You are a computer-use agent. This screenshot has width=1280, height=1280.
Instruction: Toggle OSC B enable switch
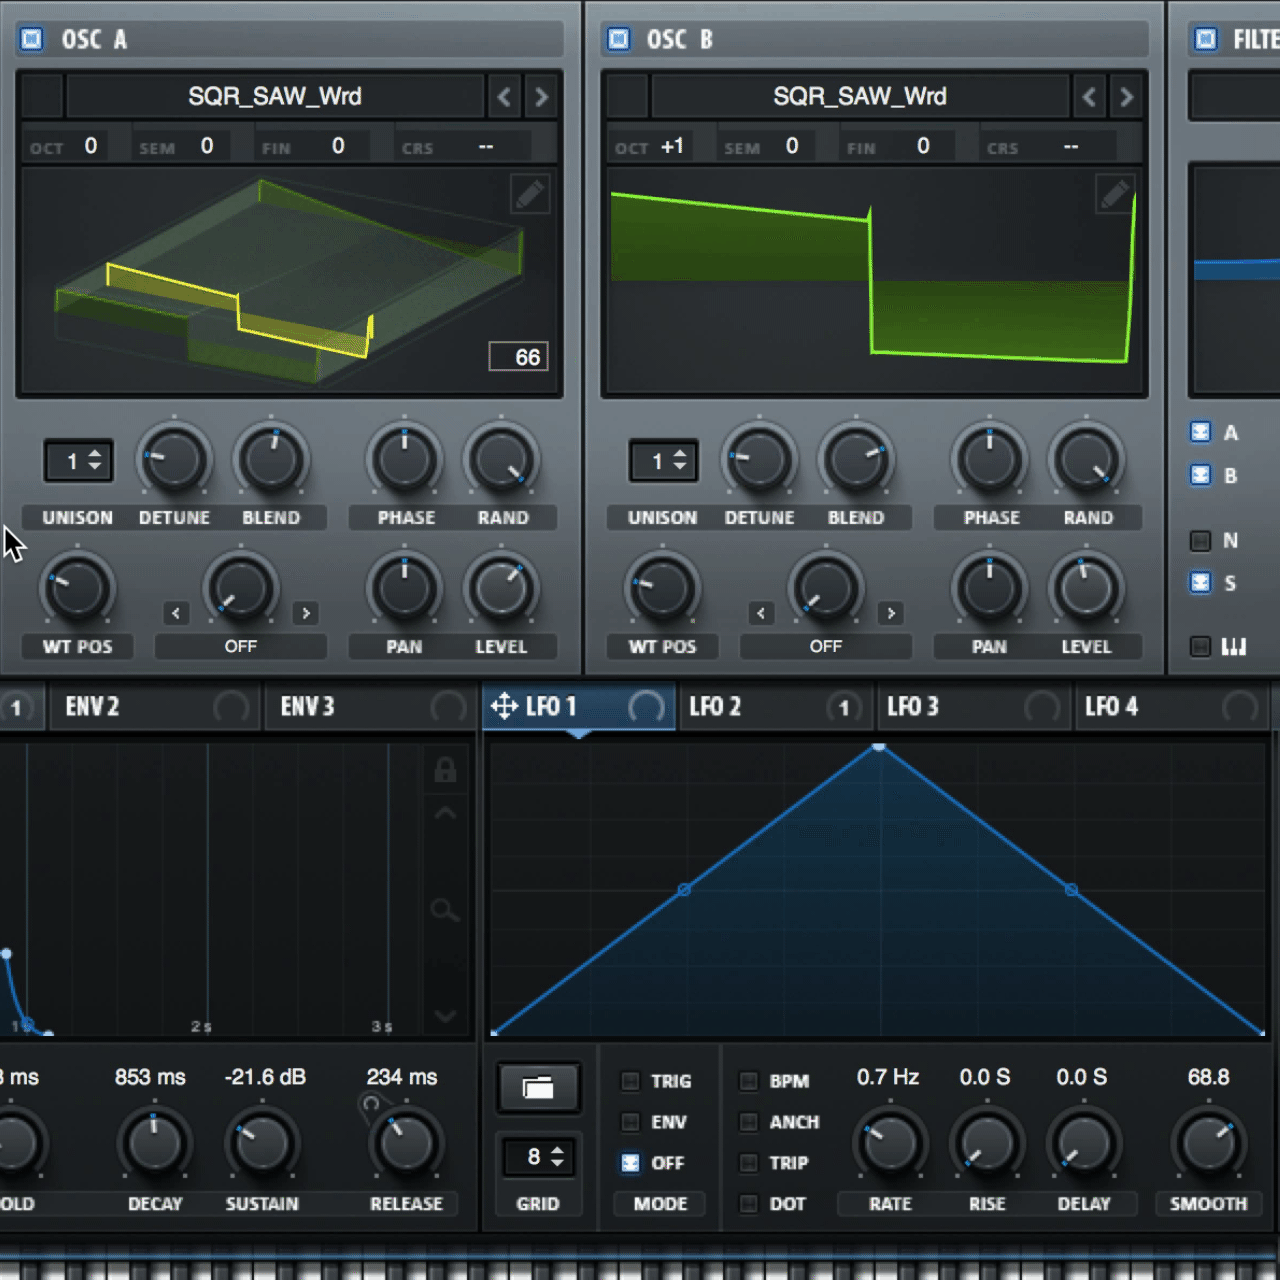[619, 39]
